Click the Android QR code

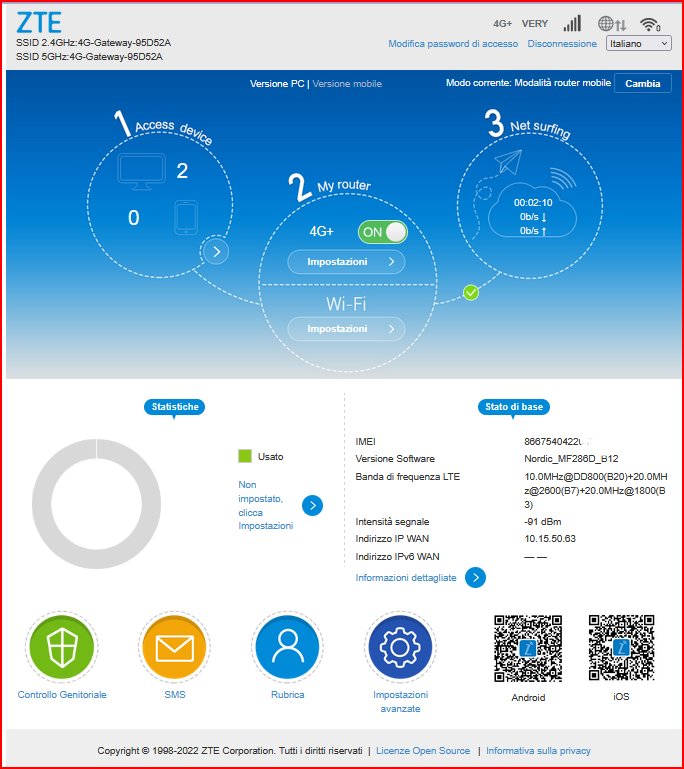click(x=527, y=648)
